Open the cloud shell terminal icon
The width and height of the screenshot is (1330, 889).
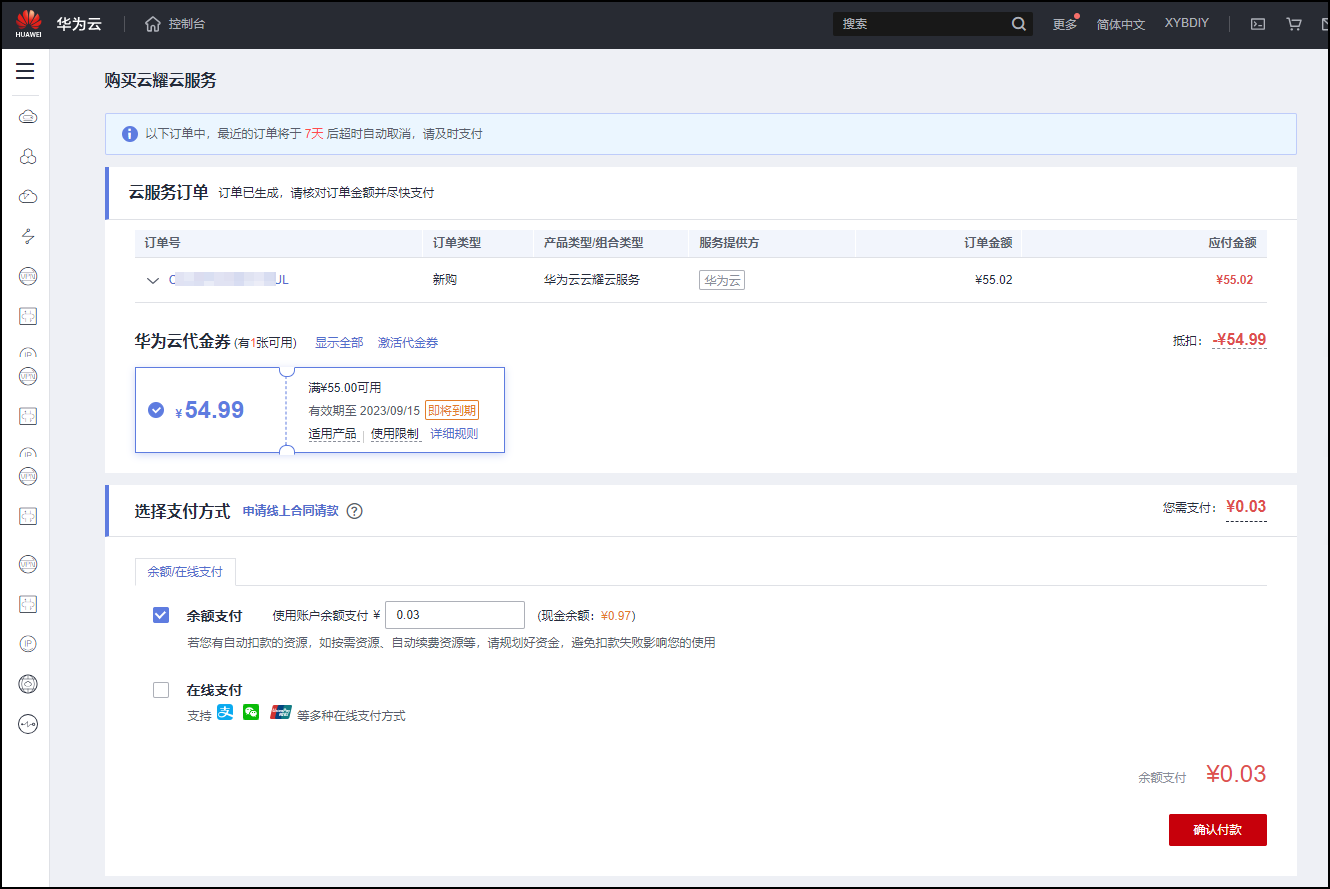pyautogui.click(x=1259, y=24)
